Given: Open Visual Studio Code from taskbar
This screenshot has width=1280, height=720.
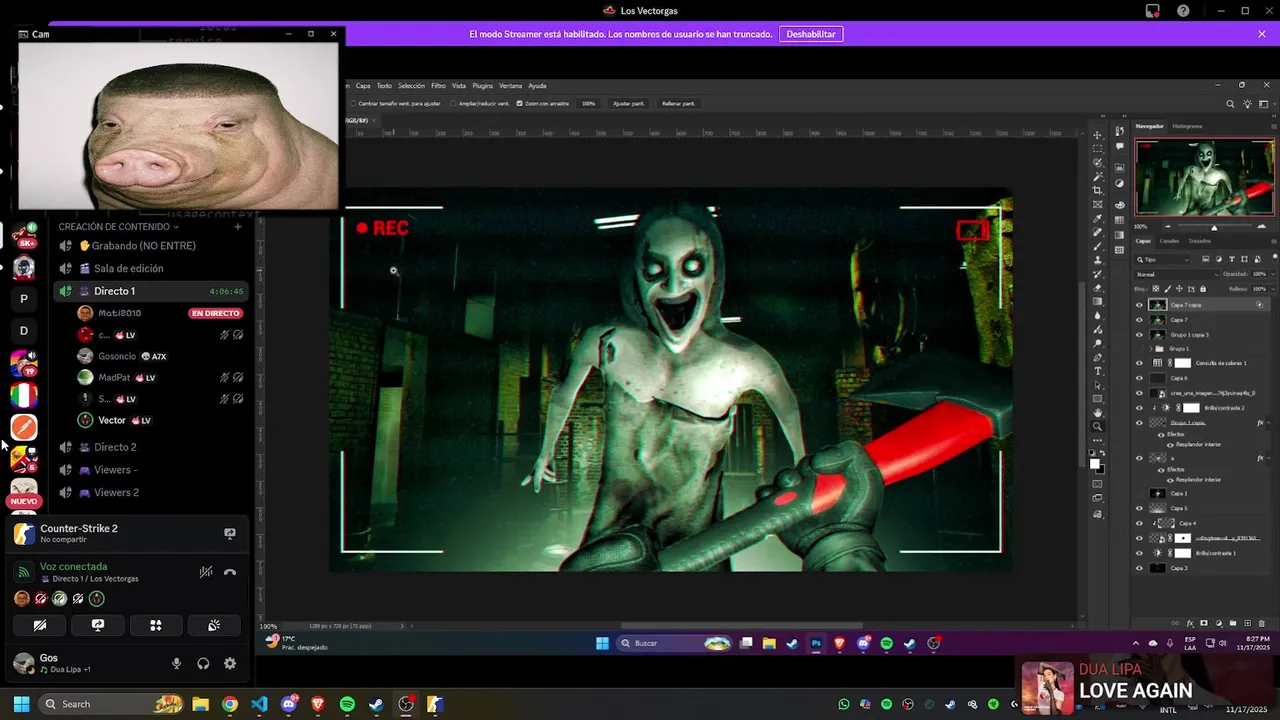Looking at the screenshot, I should coord(259,704).
